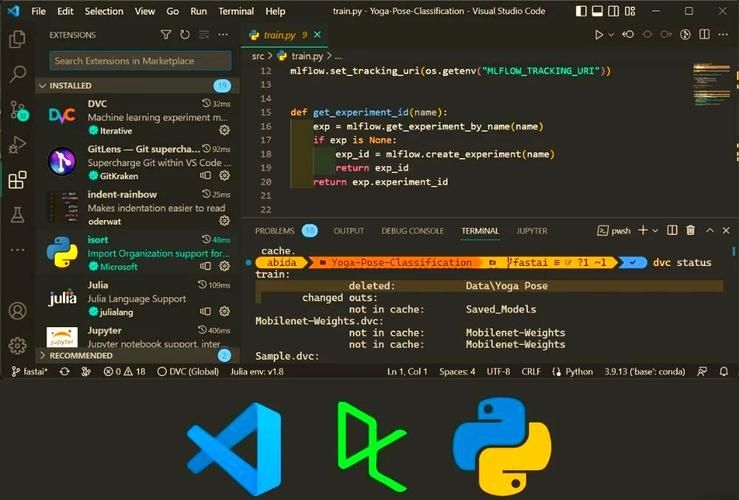This screenshot has height=500, width=739.
Task: Open the Explorer view in activity bar
Action: (17, 39)
